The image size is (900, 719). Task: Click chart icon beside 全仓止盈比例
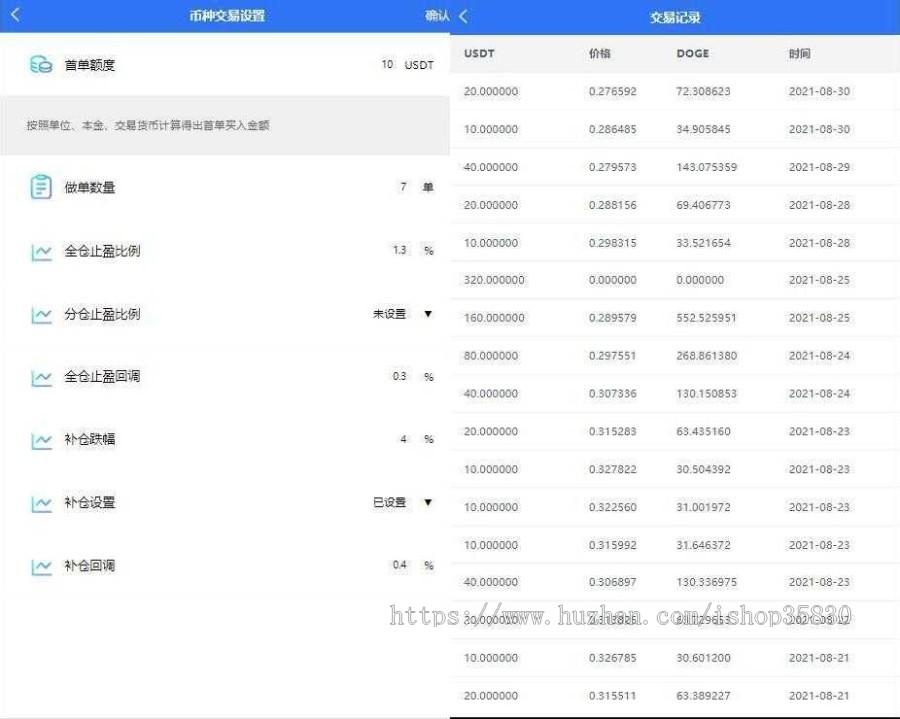(41, 251)
